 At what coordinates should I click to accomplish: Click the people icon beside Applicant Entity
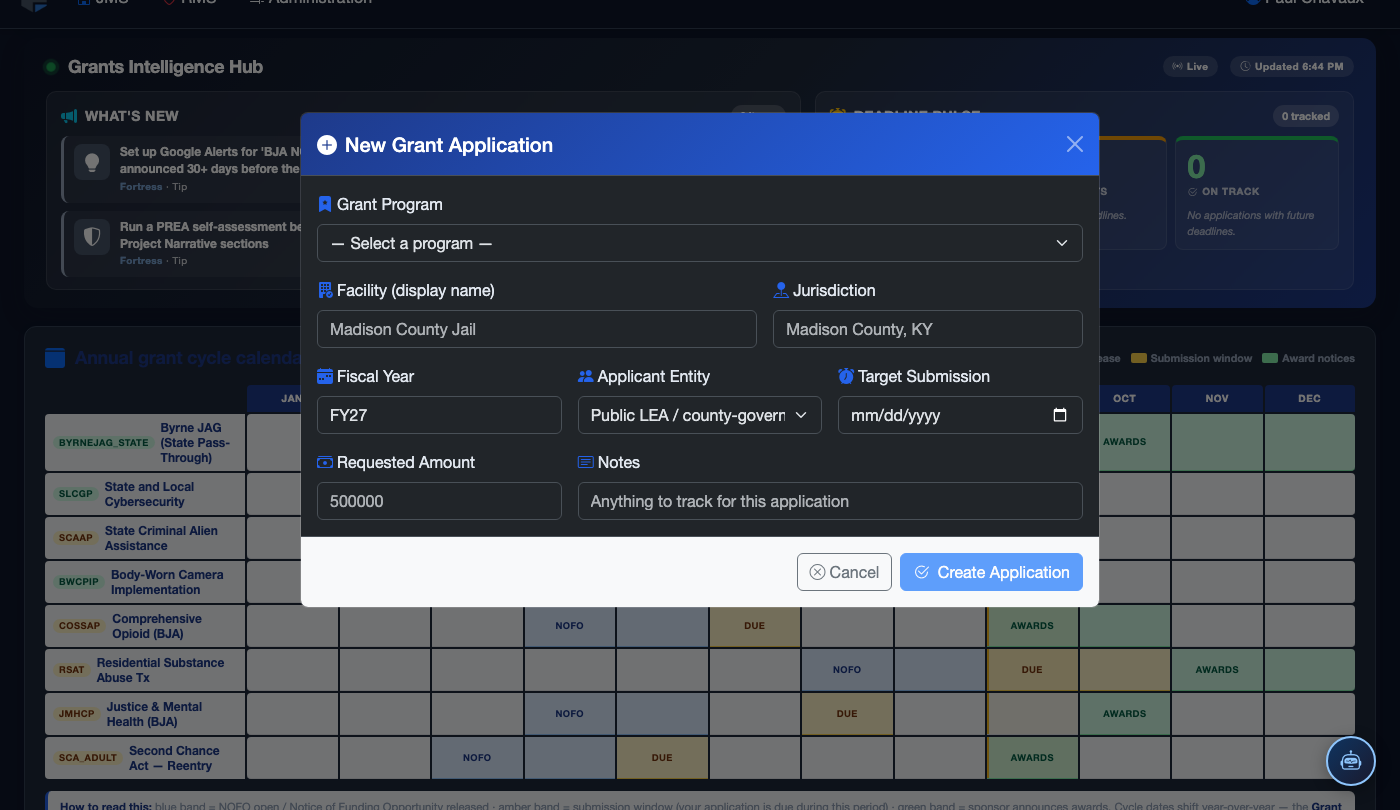pos(586,376)
